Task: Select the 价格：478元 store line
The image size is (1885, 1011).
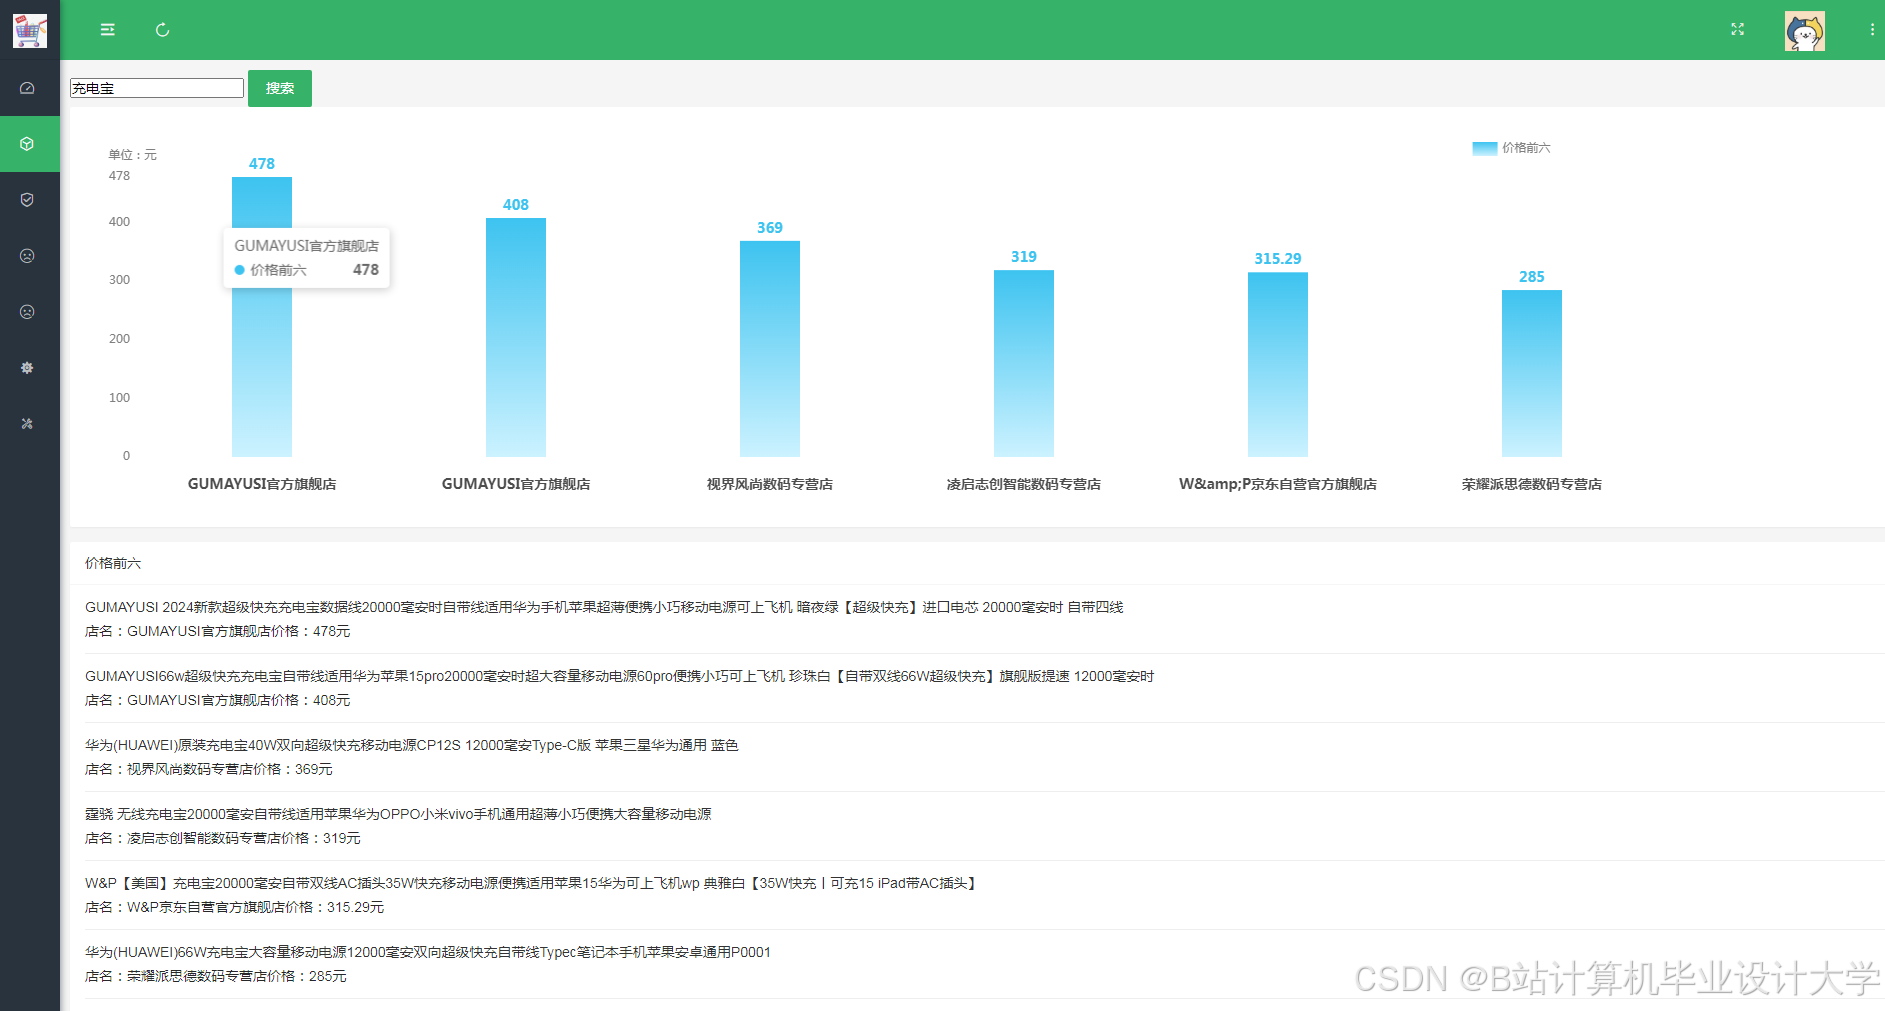Action: tap(218, 631)
